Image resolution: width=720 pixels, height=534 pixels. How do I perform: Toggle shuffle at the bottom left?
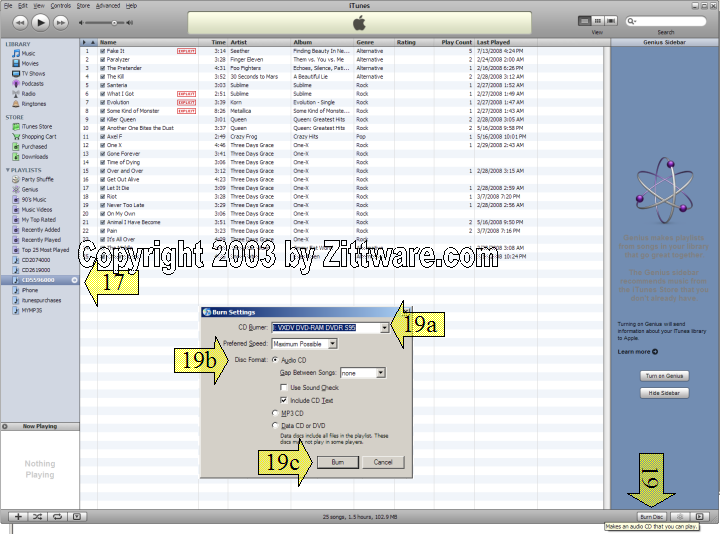40,516
